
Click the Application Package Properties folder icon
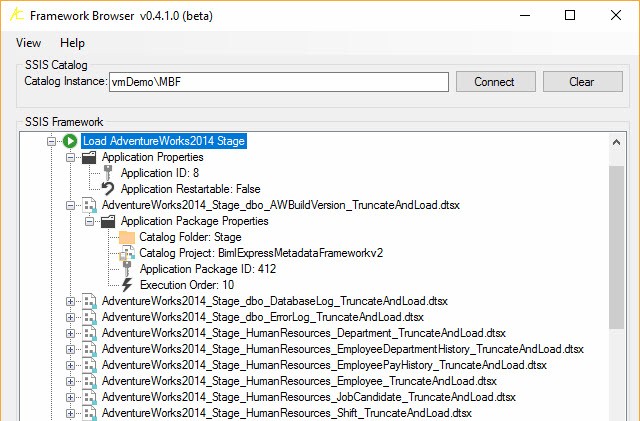108,221
